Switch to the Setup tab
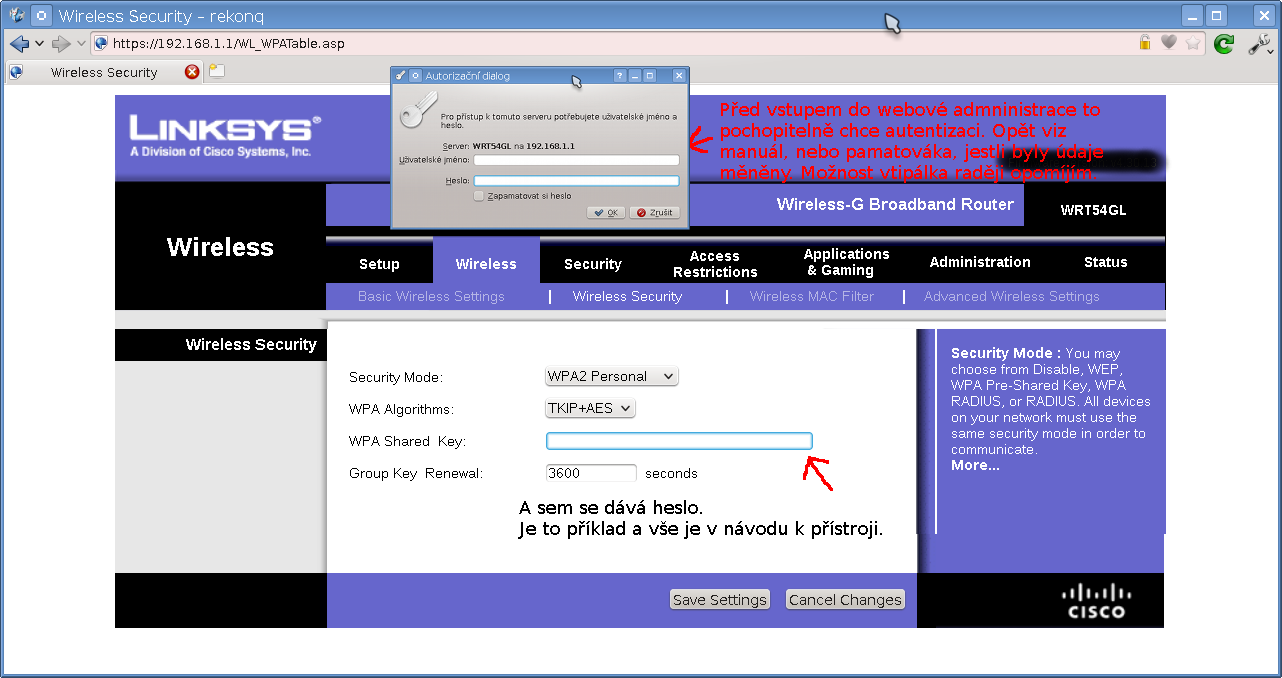 click(x=379, y=264)
